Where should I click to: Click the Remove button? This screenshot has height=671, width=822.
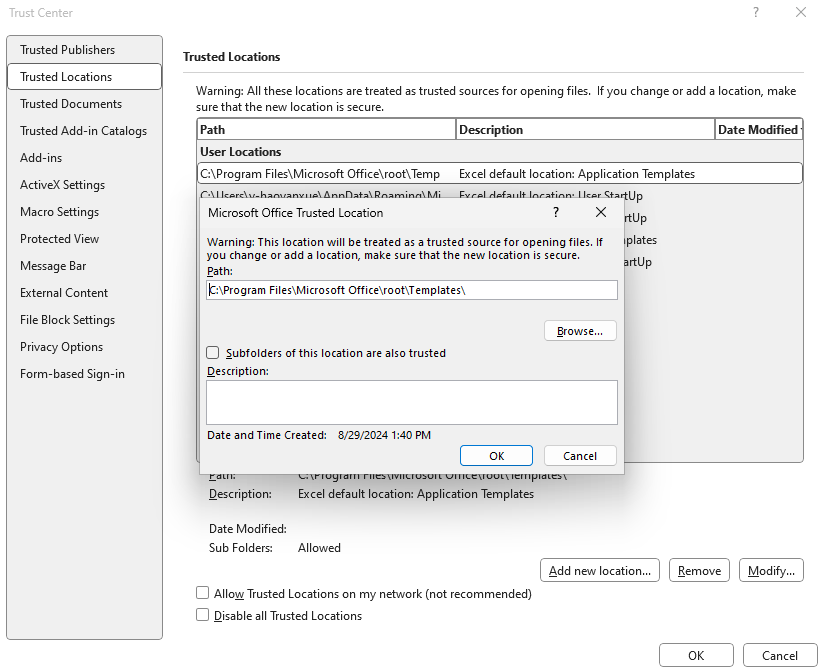pos(699,570)
